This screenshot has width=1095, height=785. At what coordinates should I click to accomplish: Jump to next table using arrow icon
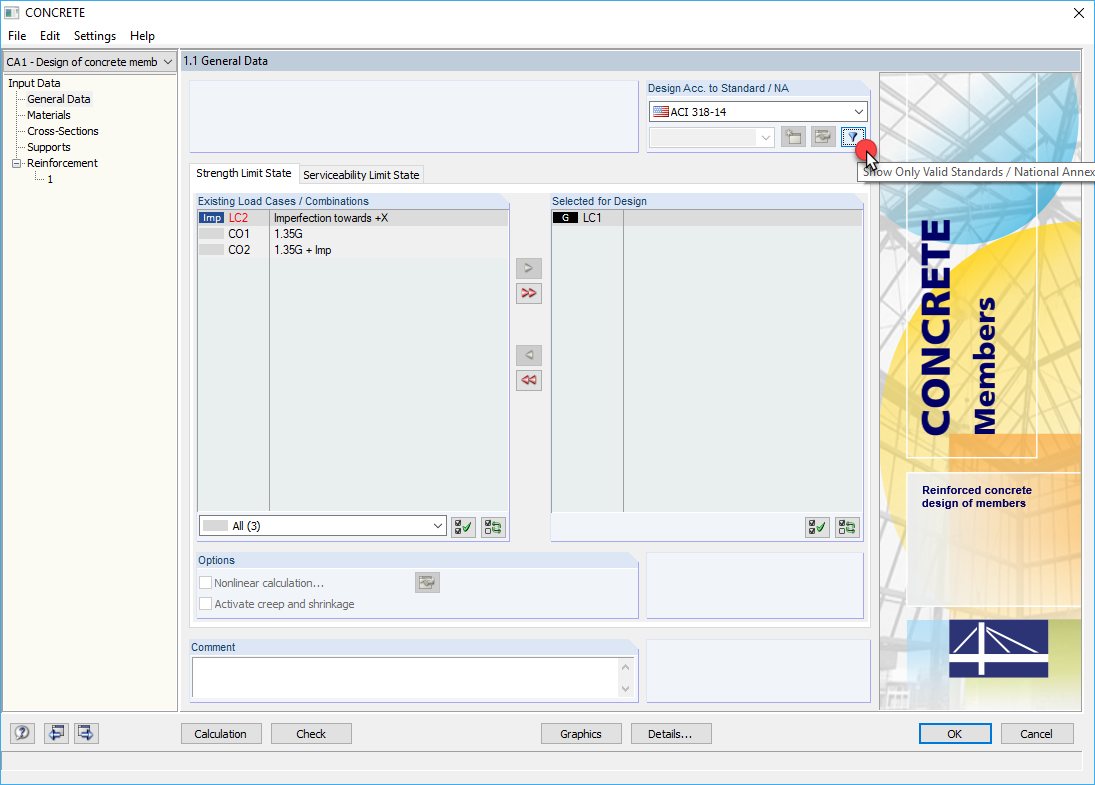[x=85, y=733]
